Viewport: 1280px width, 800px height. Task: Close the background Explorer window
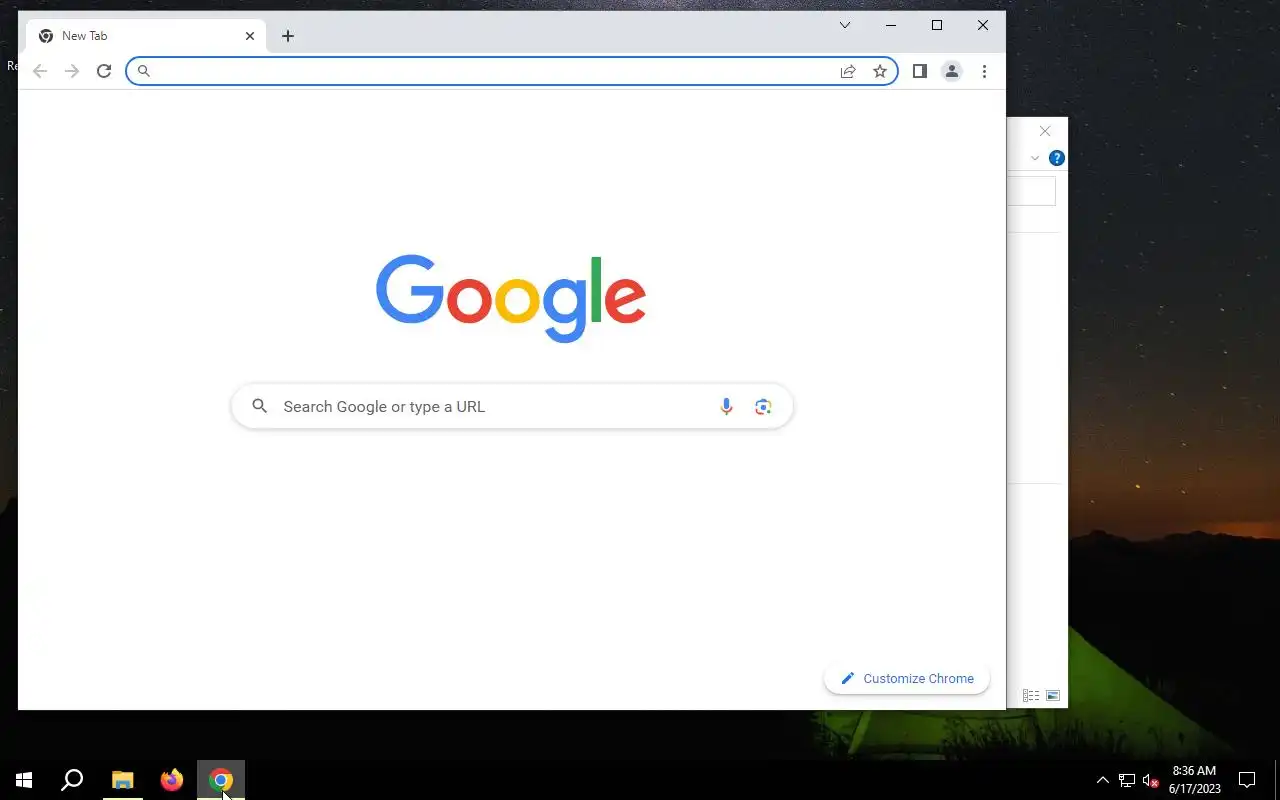pyautogui.click(x=1045, y=131)
